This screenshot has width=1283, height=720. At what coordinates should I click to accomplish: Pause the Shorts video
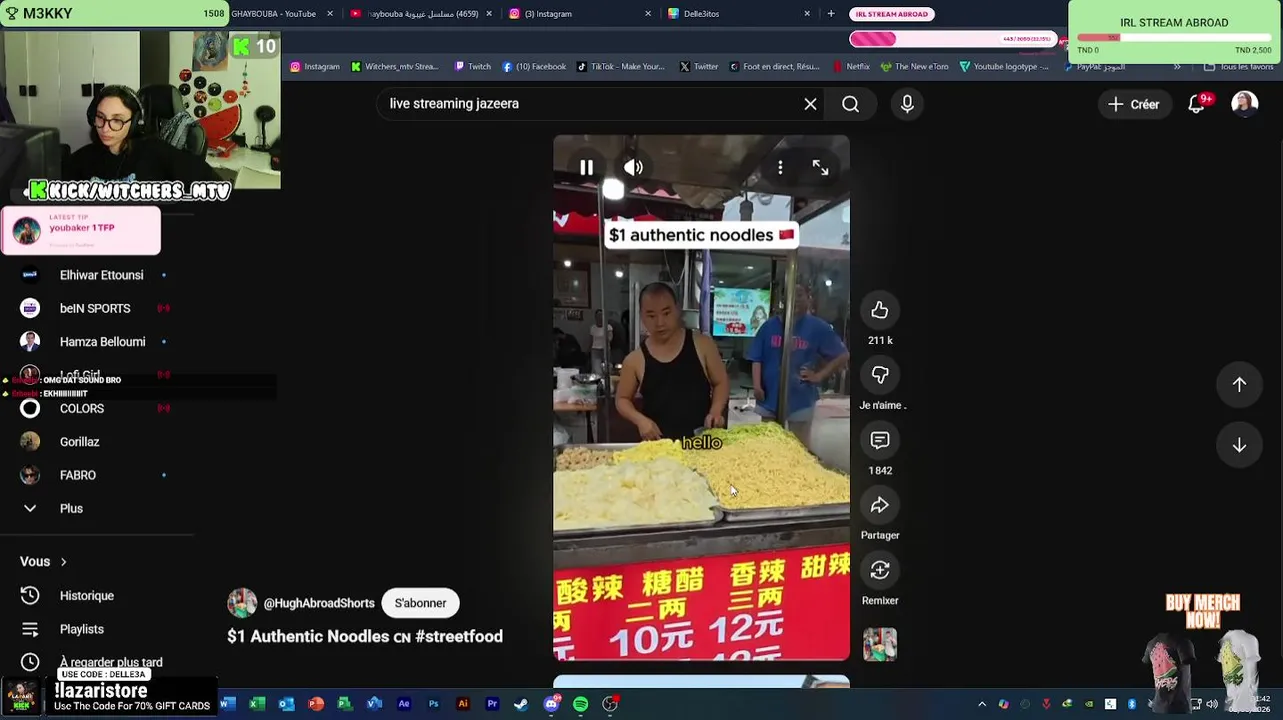586,168
